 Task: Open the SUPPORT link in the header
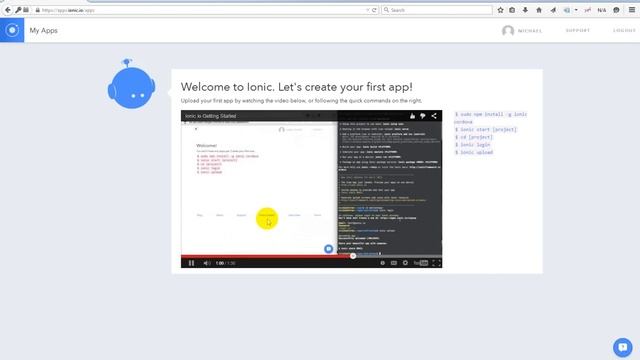[x=578, y=31]
